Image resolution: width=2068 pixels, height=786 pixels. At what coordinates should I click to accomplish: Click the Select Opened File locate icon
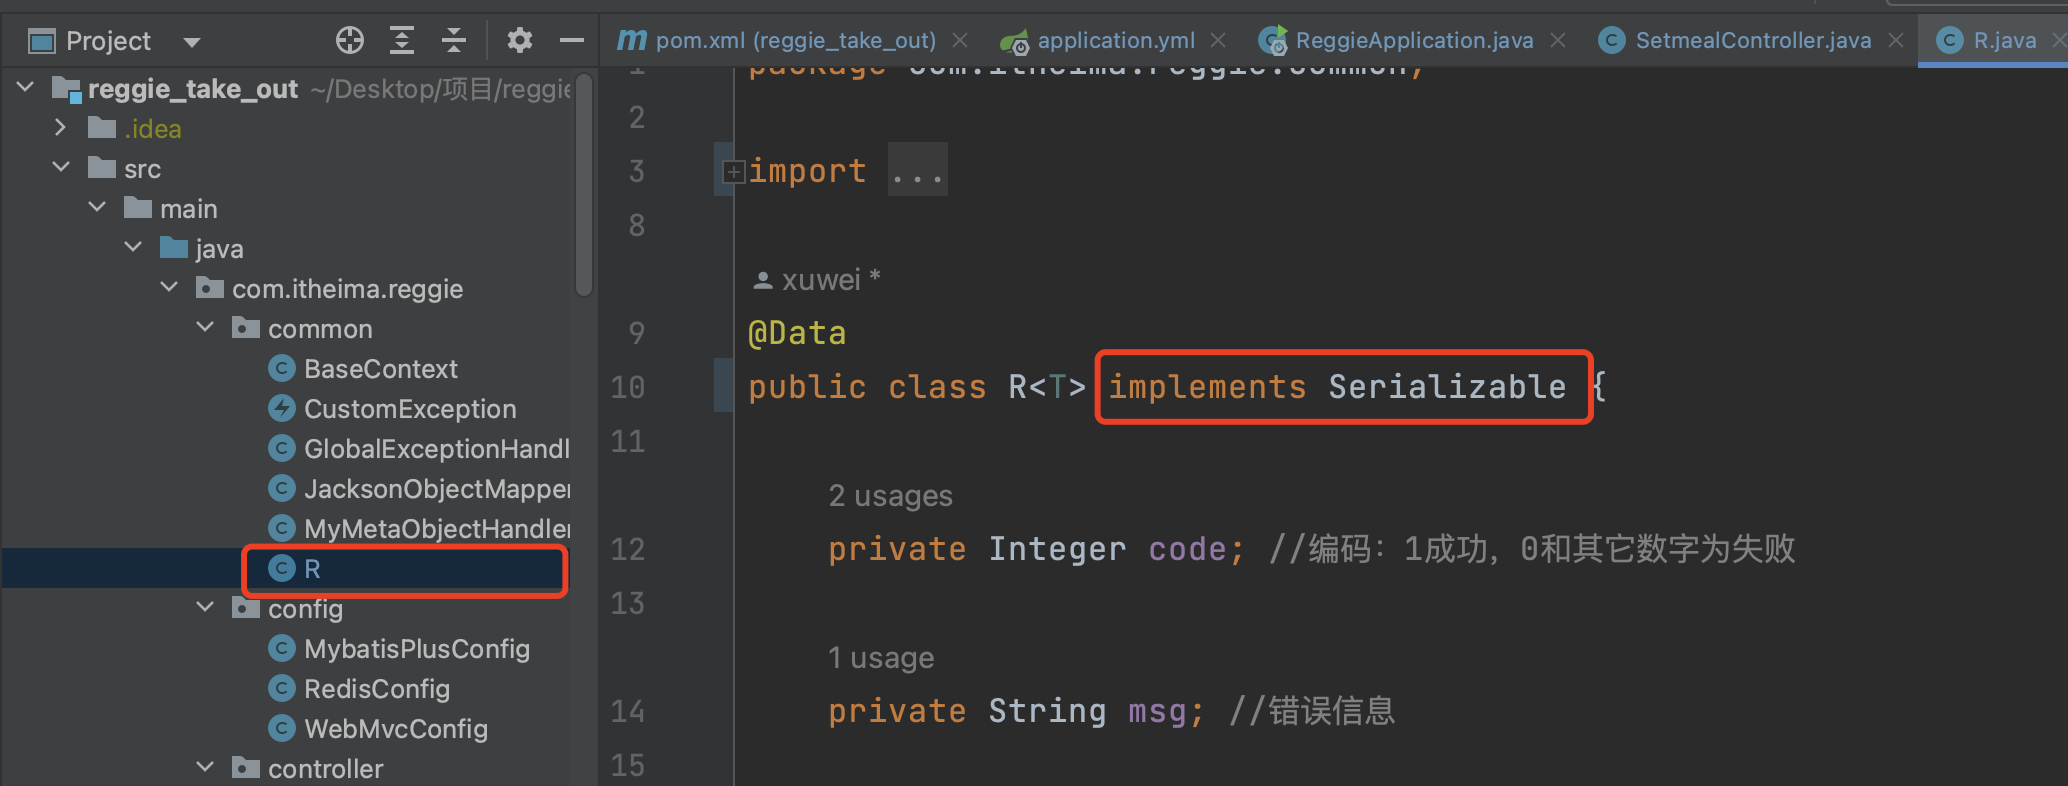[x=350, y=40]
